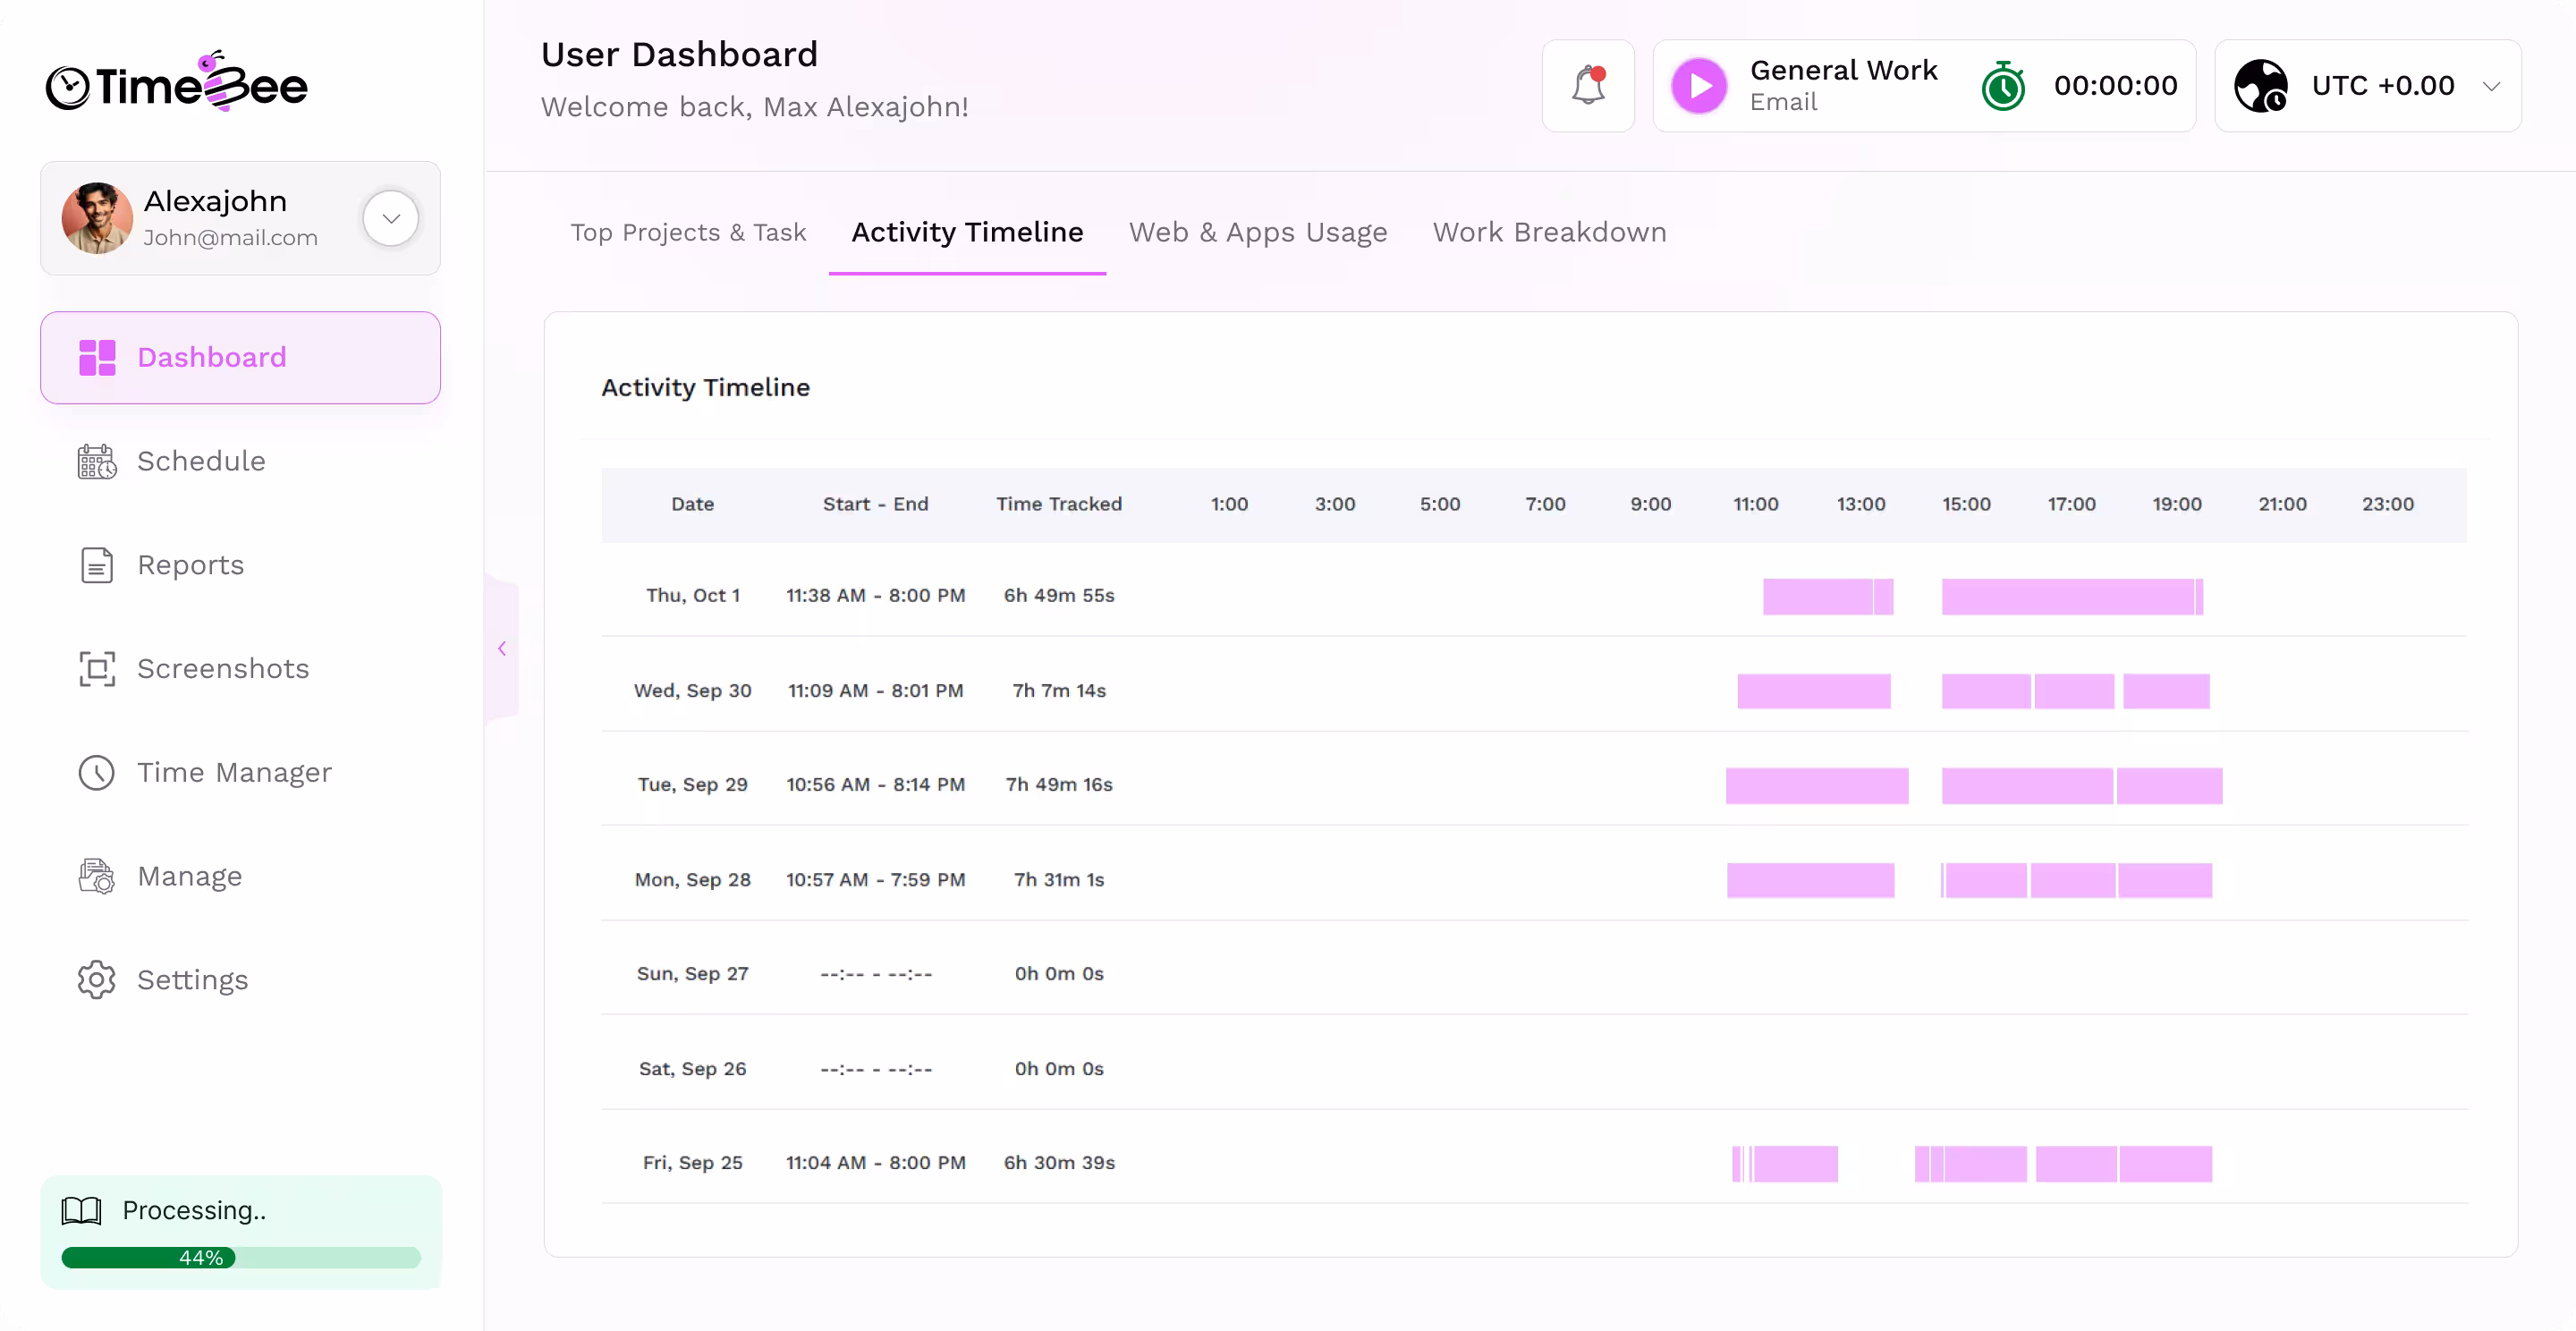
Task: Click the 7h 49m 16s tracked time
Action: [1058, 785]
